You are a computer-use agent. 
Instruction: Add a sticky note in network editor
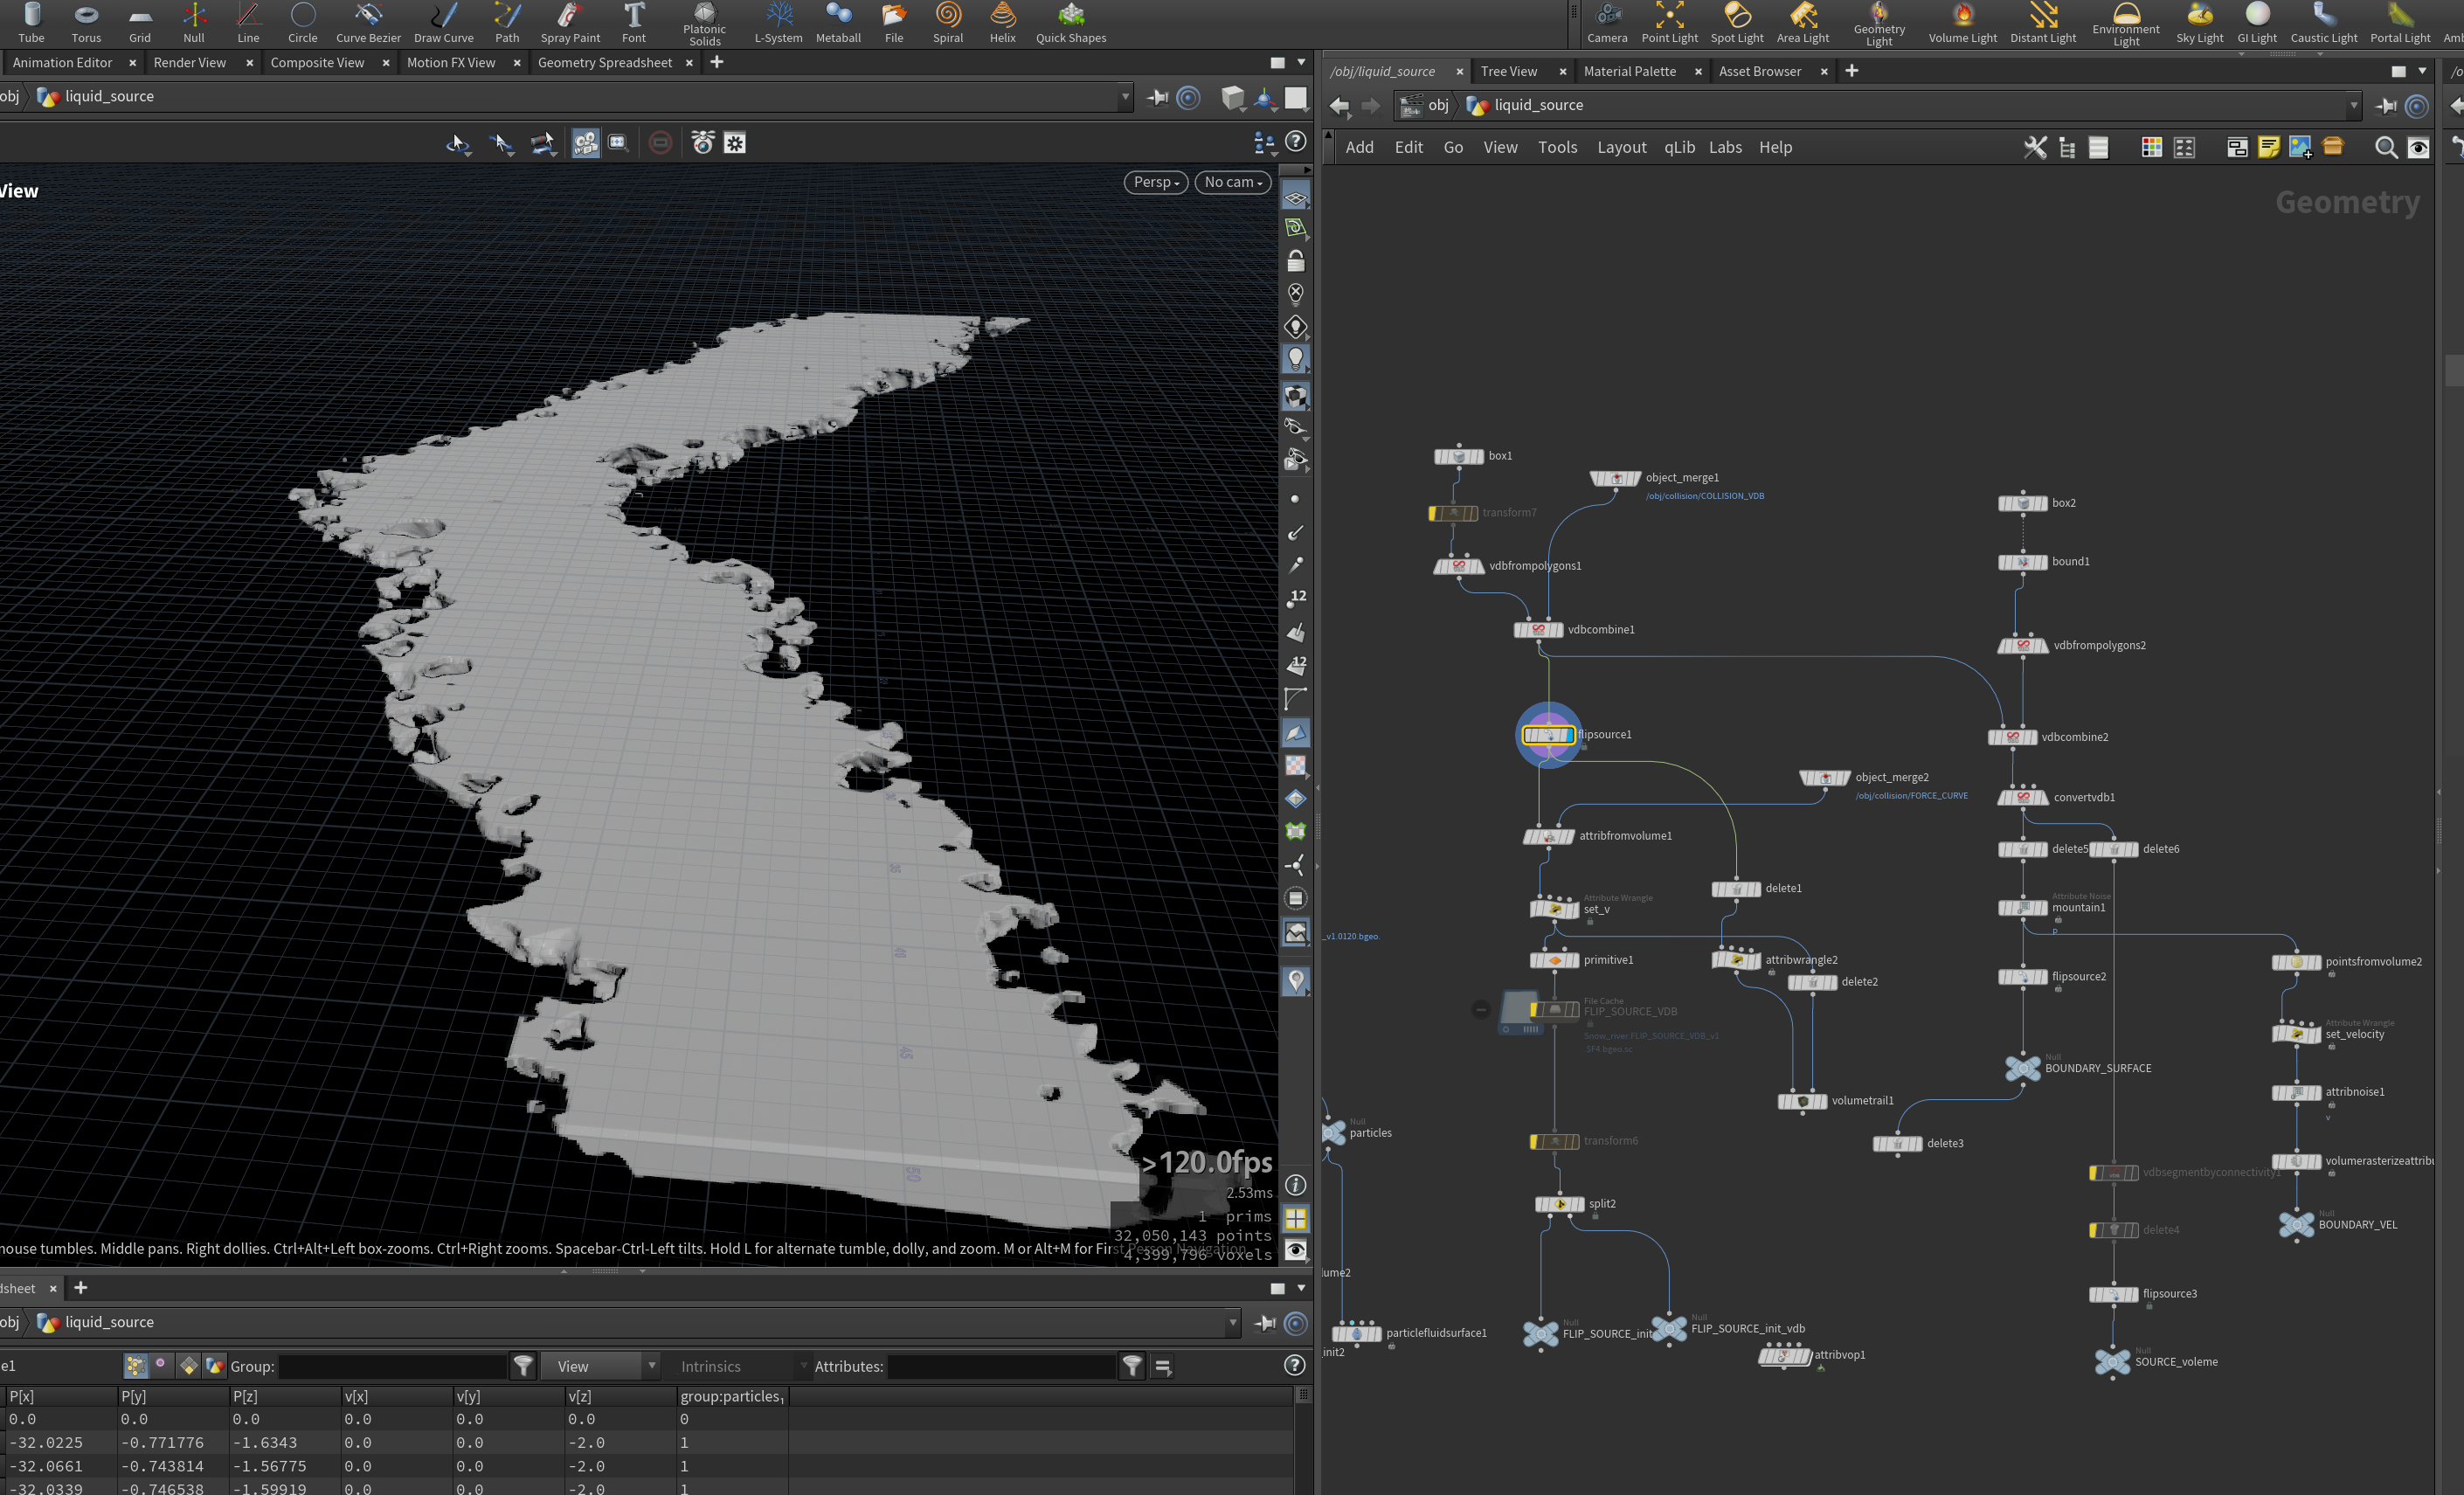[x=2269, y=148]
